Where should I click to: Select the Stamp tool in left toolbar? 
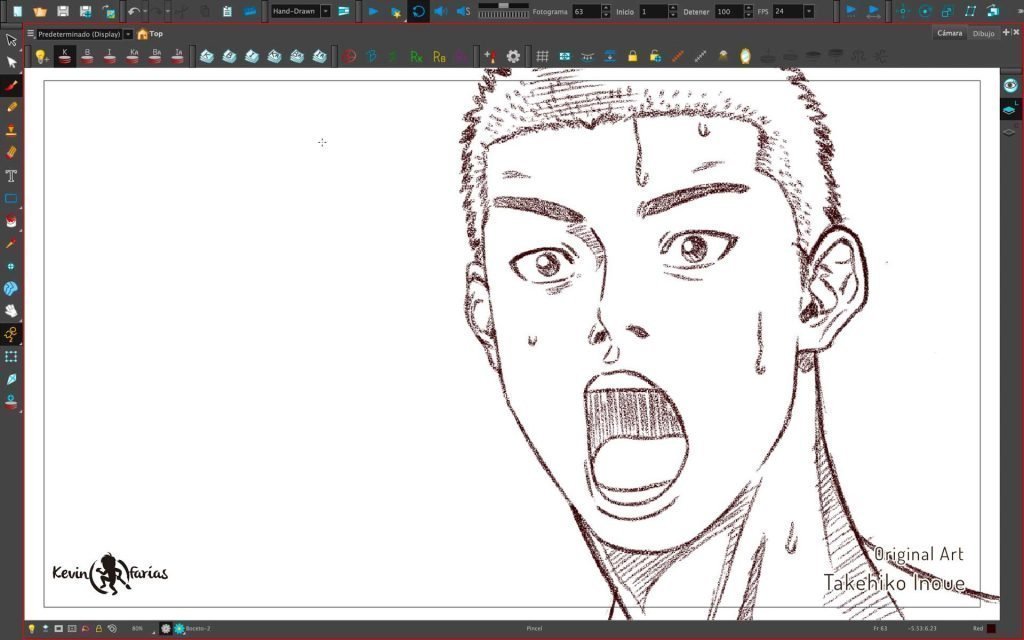pos(11,130)
